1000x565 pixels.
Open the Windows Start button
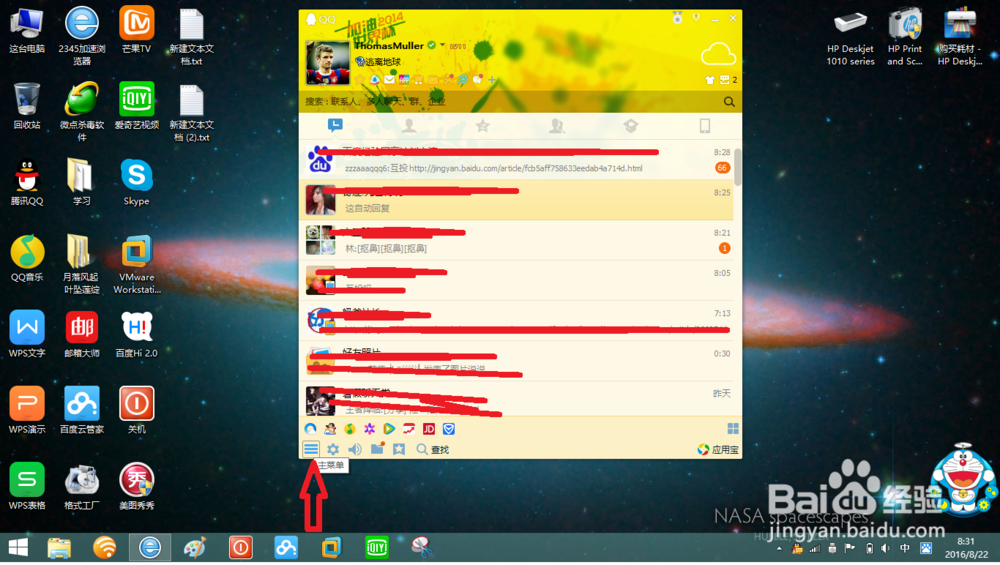click(18, 548)
